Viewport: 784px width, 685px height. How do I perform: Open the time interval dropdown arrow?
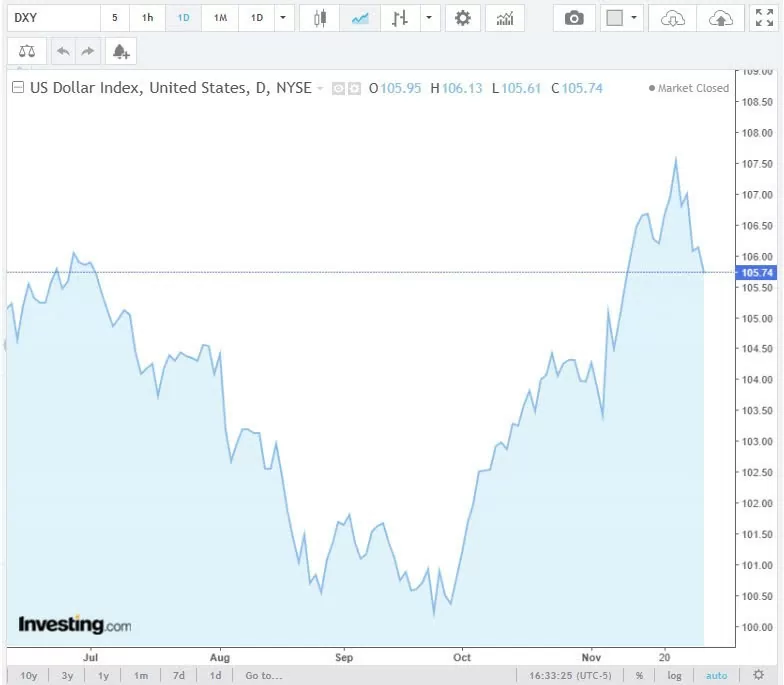click(284, 18)
